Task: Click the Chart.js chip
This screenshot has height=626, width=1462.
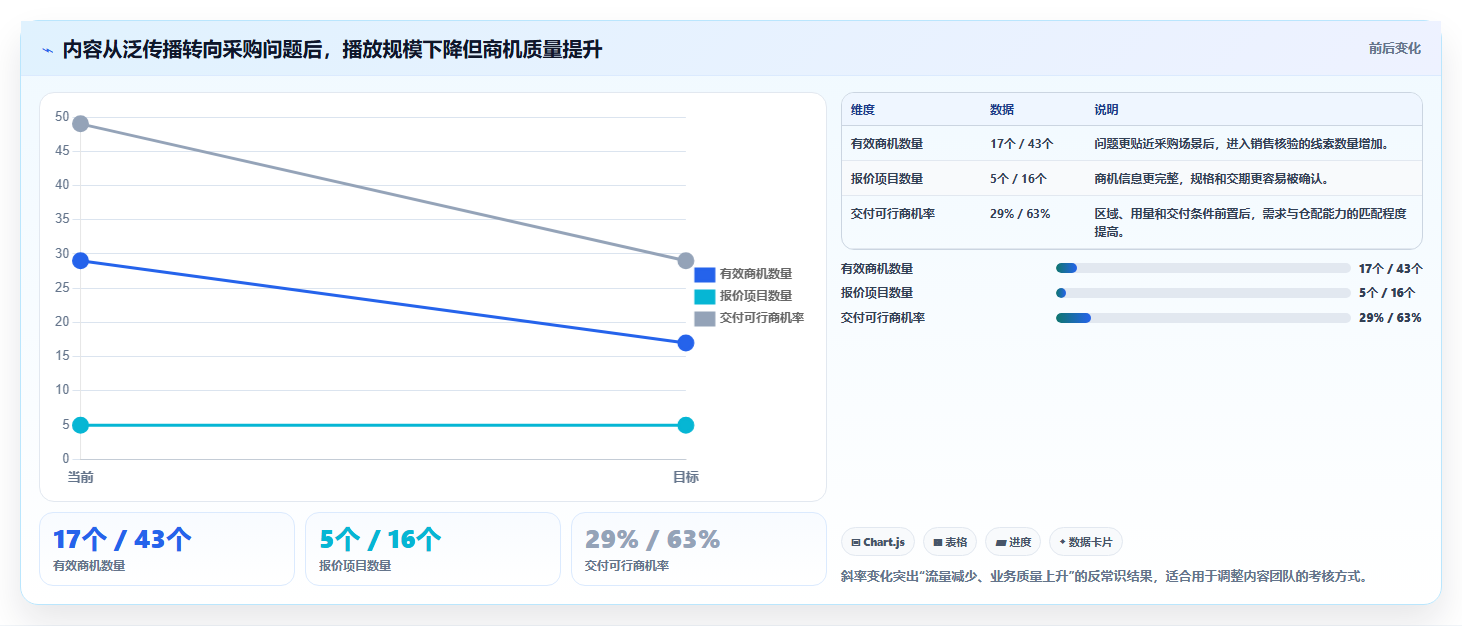Action: pyautogui.click(x=878, y=542)
